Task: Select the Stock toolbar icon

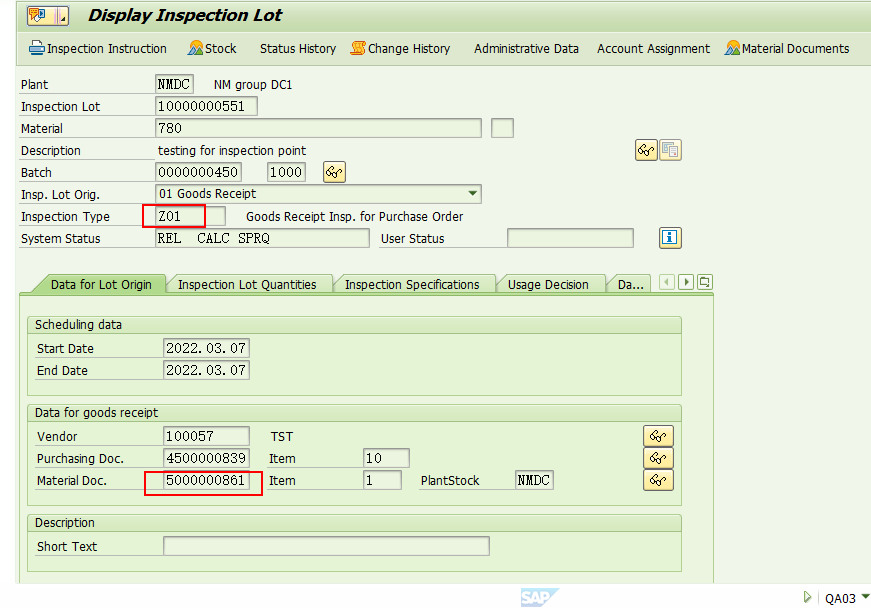Action: coord(211,48)
